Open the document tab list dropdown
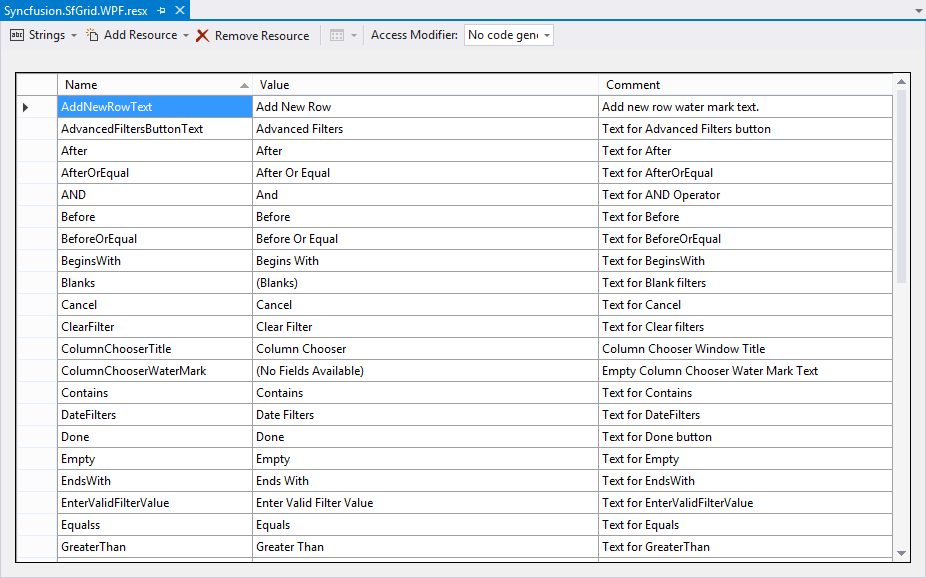This screenshot has width=926, height=578. 918,11
